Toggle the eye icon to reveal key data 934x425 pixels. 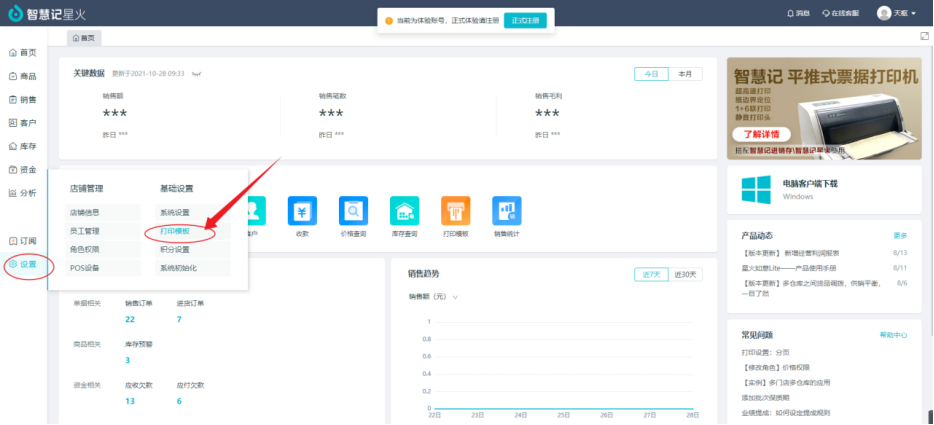click(x=197, y=74)
